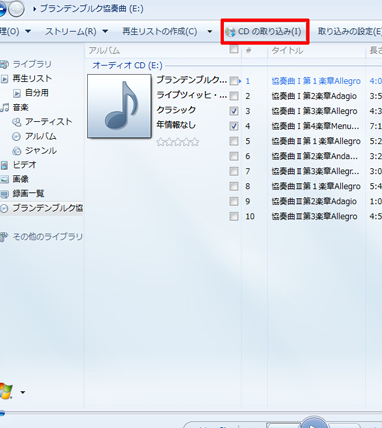Click ブランデンブルク協奏曲 (E:) breadcrumb
Screen dimensions: 382x428
pyautogui.click(x=92, y=8)
